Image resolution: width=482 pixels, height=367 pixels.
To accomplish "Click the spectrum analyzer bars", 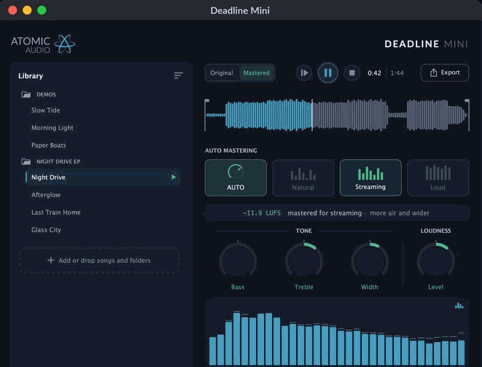I will click(x=337, y=338).
